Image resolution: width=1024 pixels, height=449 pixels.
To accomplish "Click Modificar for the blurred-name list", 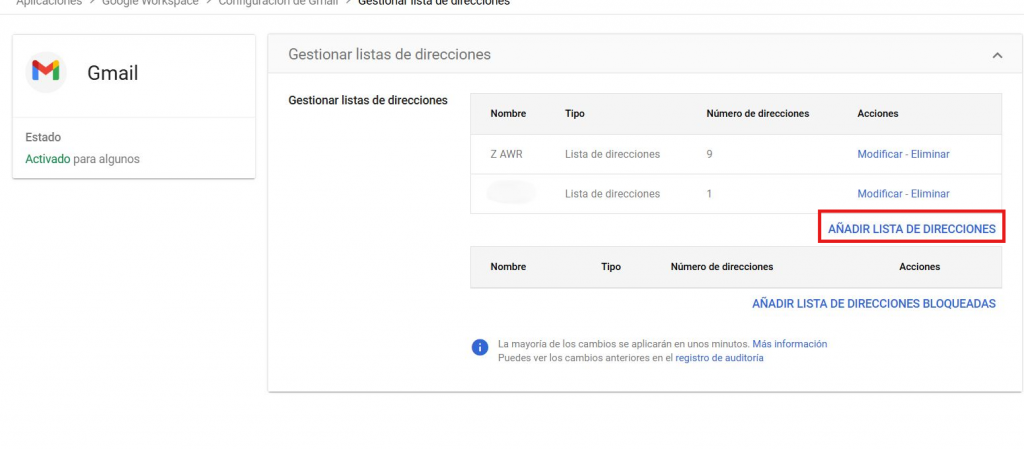I will (880, 193).
